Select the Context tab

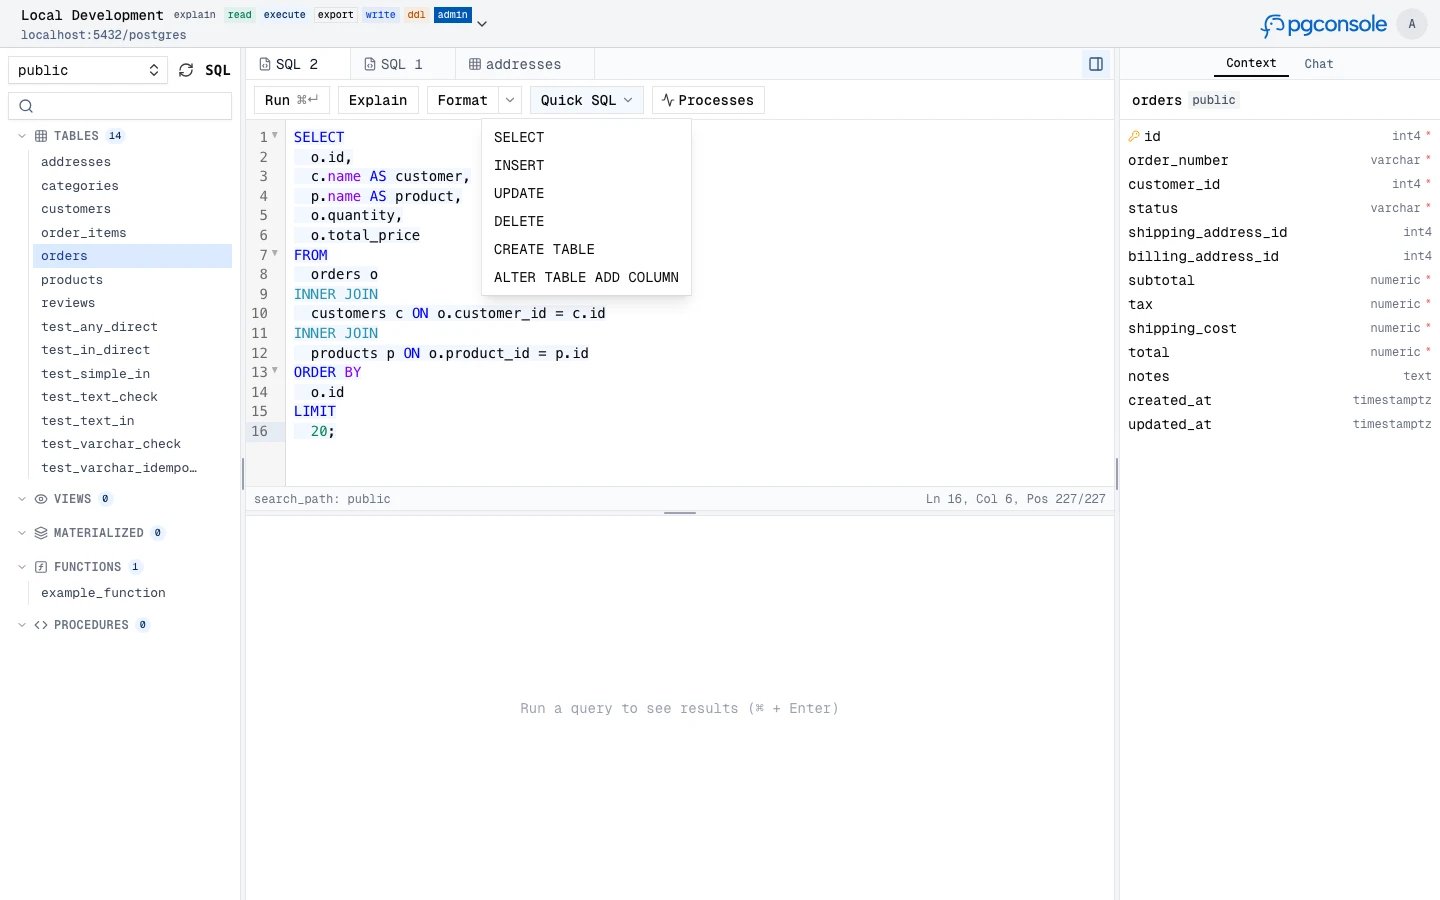tap(1251, 63)
